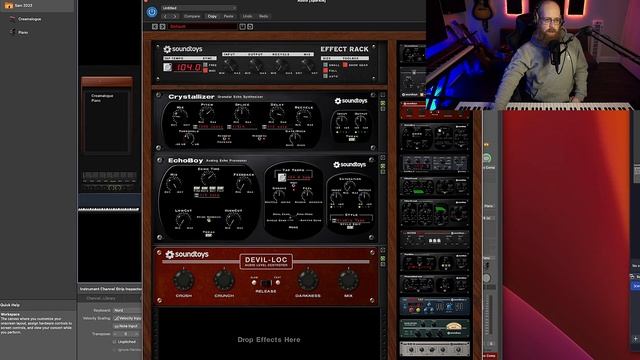Toggle Crystallizer bypass green side icon
This screenshot has height=360, width=640.
[383, 104]
